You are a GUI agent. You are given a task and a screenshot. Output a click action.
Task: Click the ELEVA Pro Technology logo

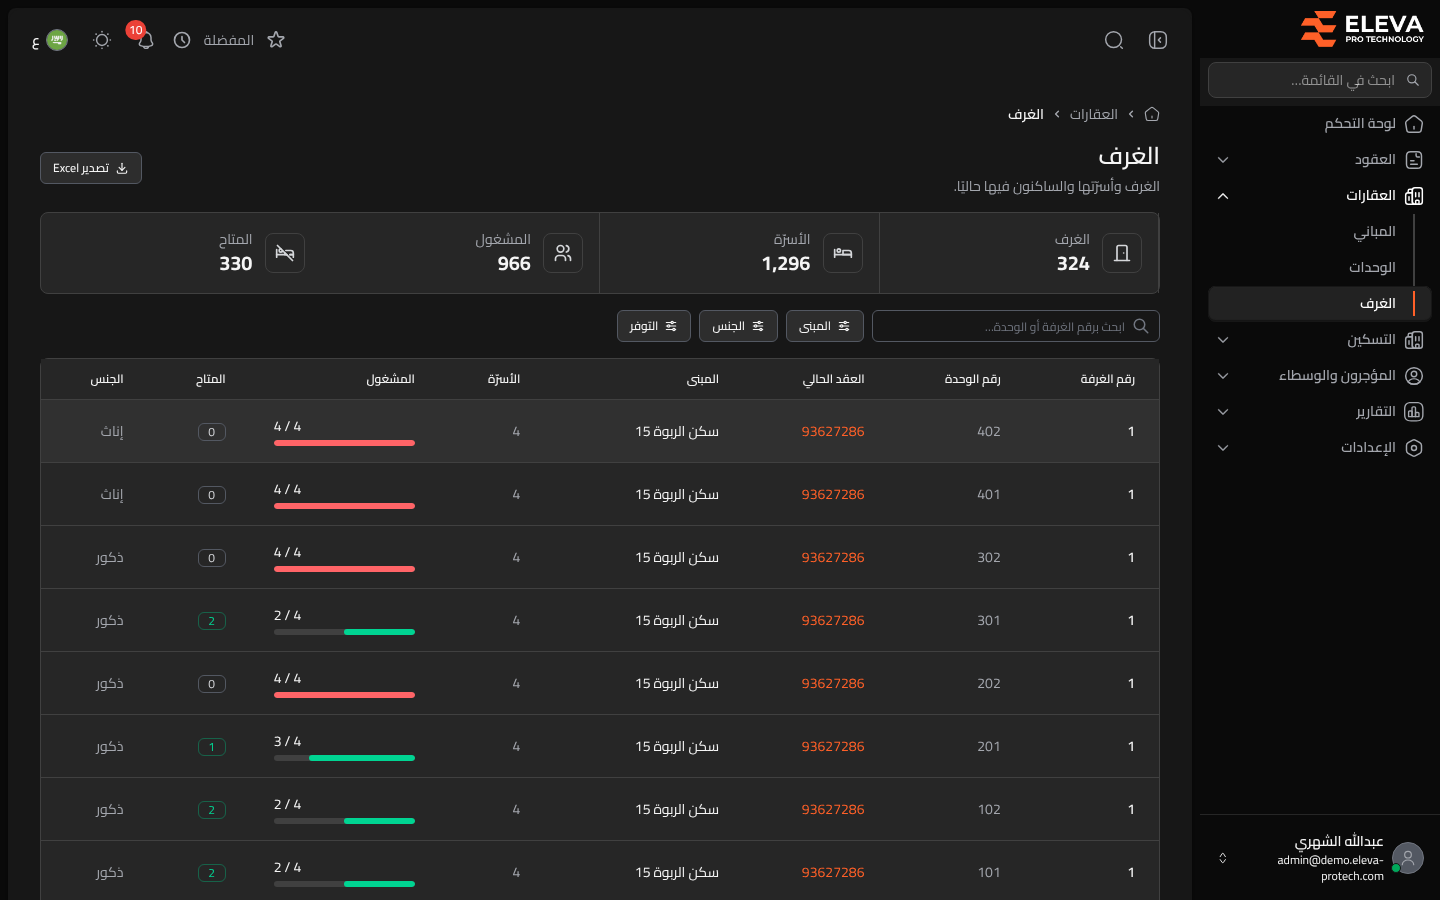[x=1362, y=29]
